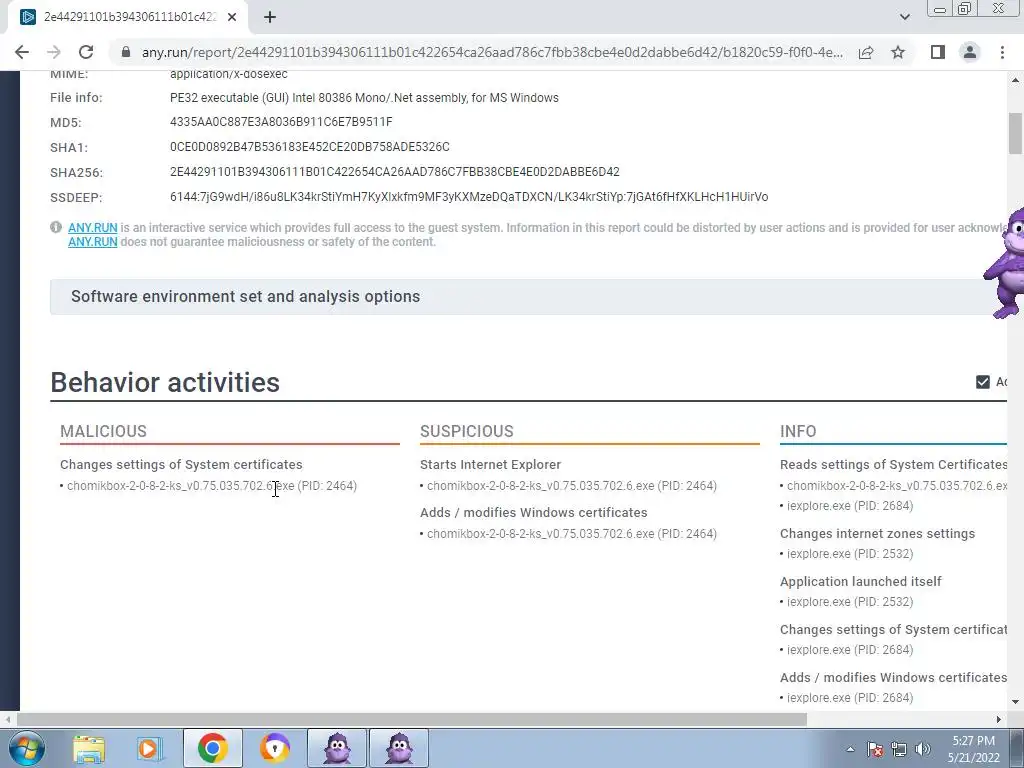
Task: Open the volume speaker tray icon
Action: tap(923, 749)
